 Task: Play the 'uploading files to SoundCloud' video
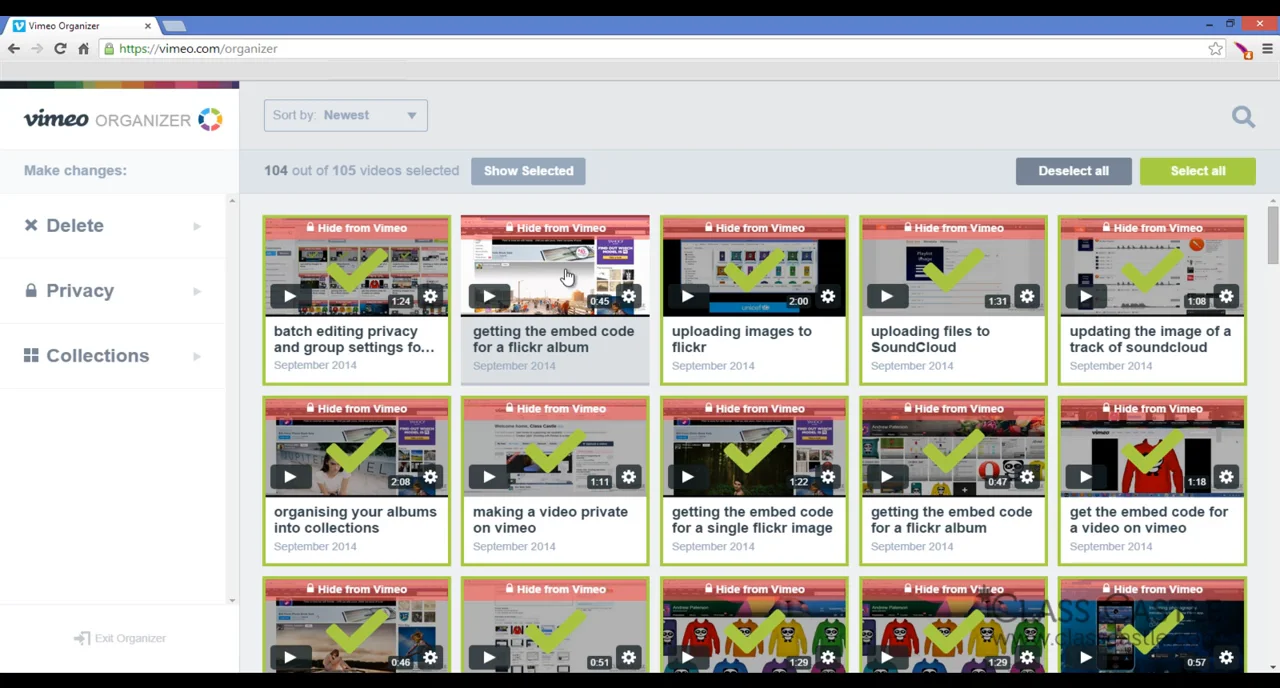point(886,296)
